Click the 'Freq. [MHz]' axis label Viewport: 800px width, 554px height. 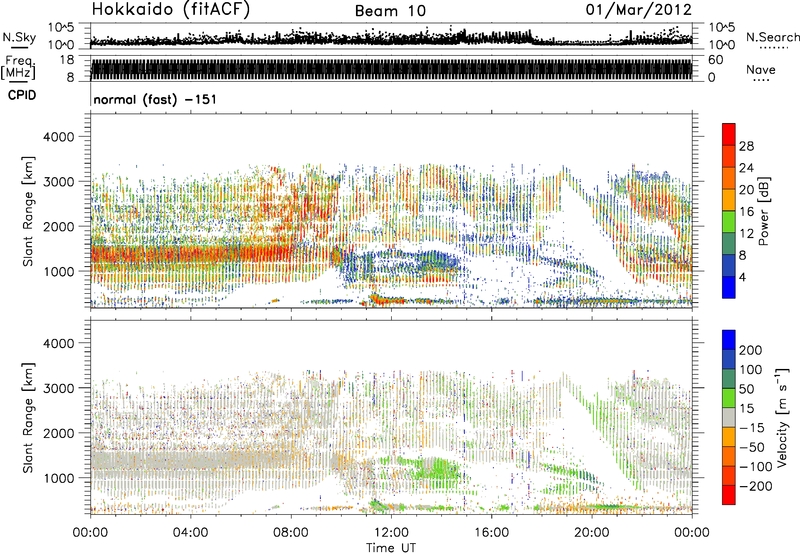(18, 68)
